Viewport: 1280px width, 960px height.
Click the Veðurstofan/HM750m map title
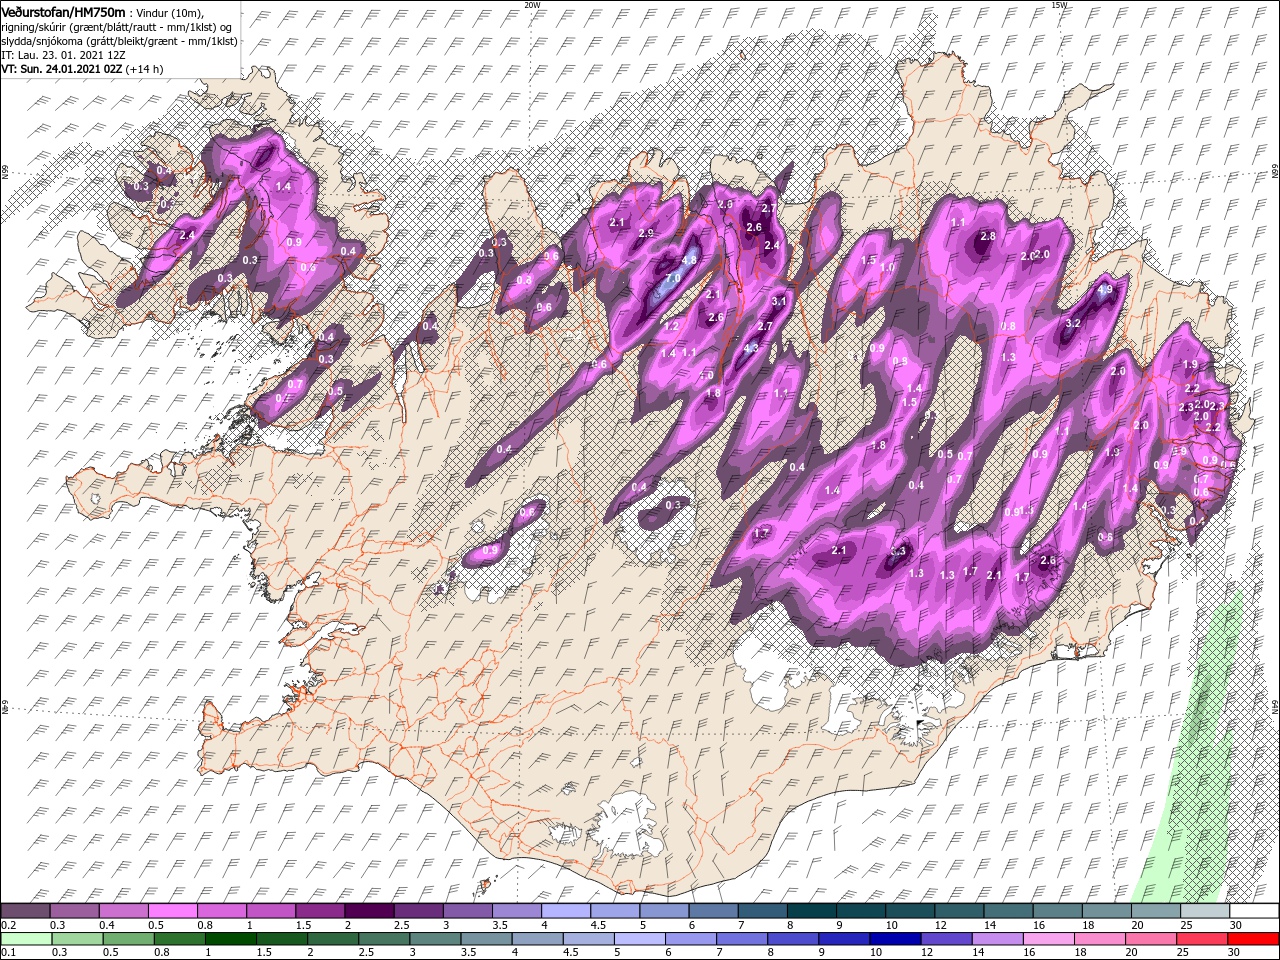pyautogui.click(x=63, y=11)
